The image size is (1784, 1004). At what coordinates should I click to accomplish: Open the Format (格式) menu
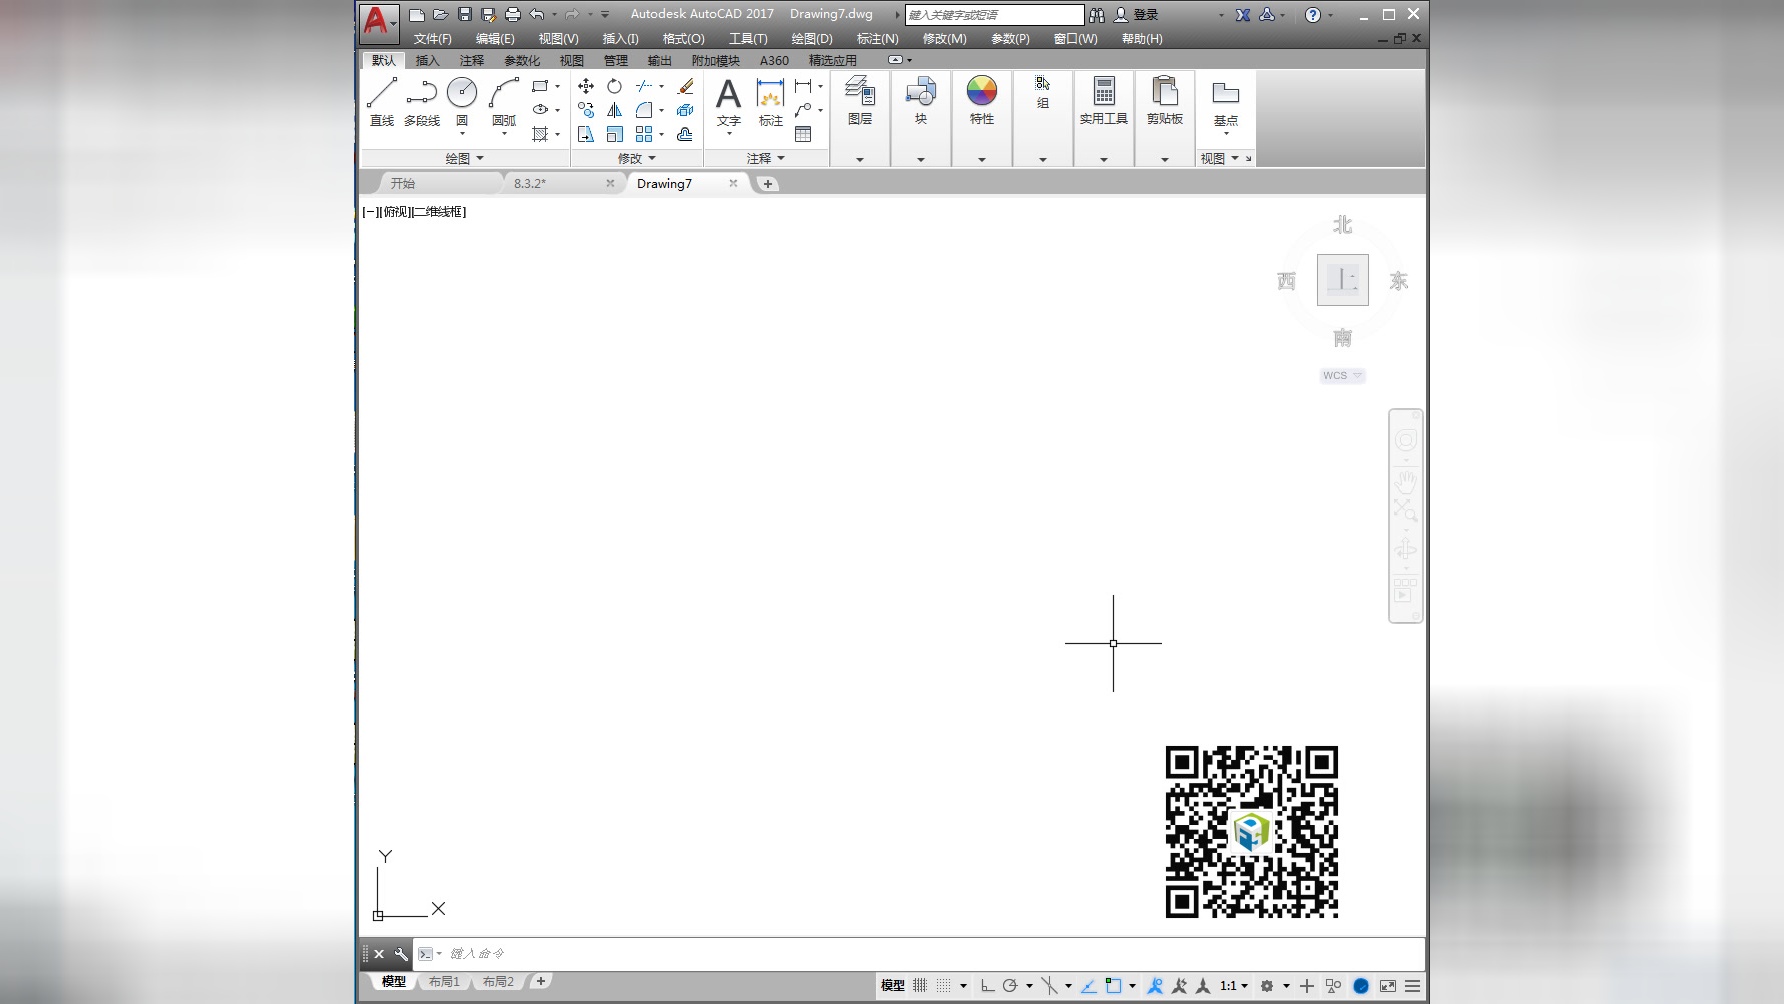tap(684, 39)
